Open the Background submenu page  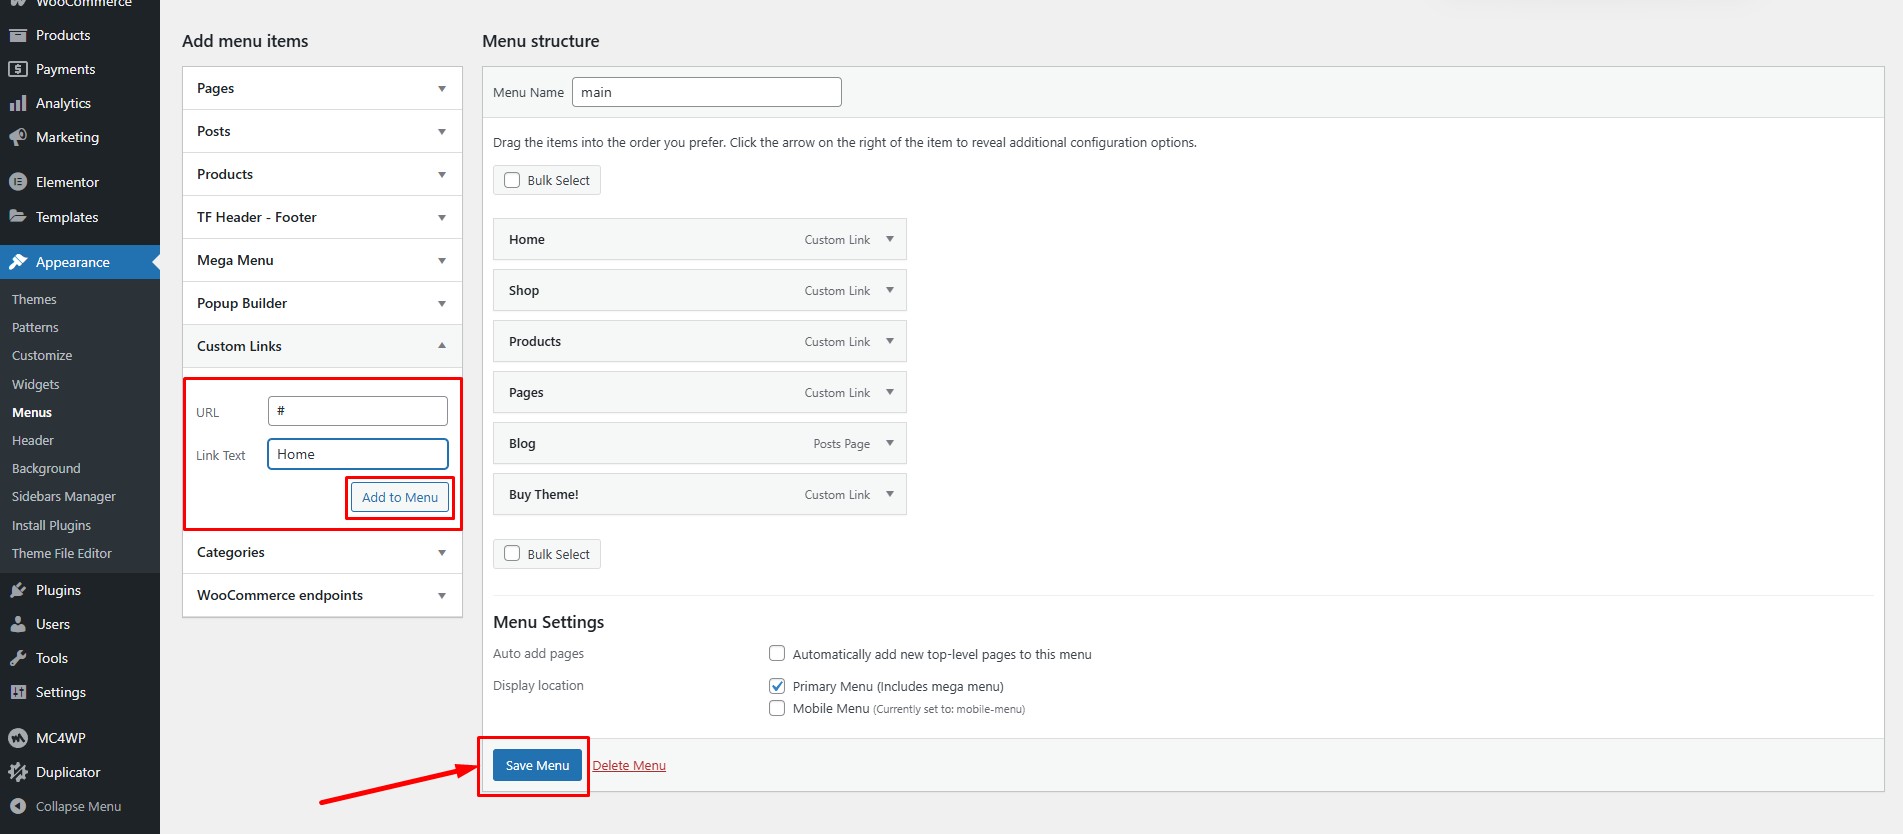click(46, 468)
